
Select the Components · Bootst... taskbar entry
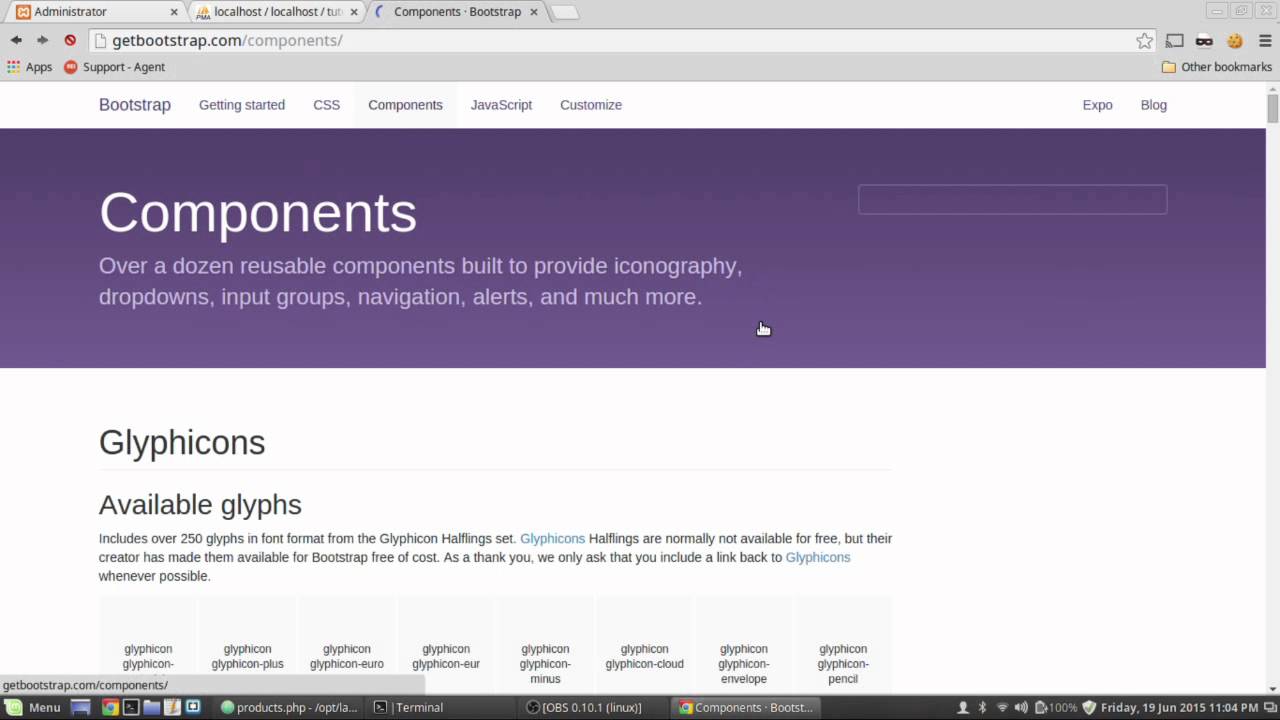[x=746, y=707]
